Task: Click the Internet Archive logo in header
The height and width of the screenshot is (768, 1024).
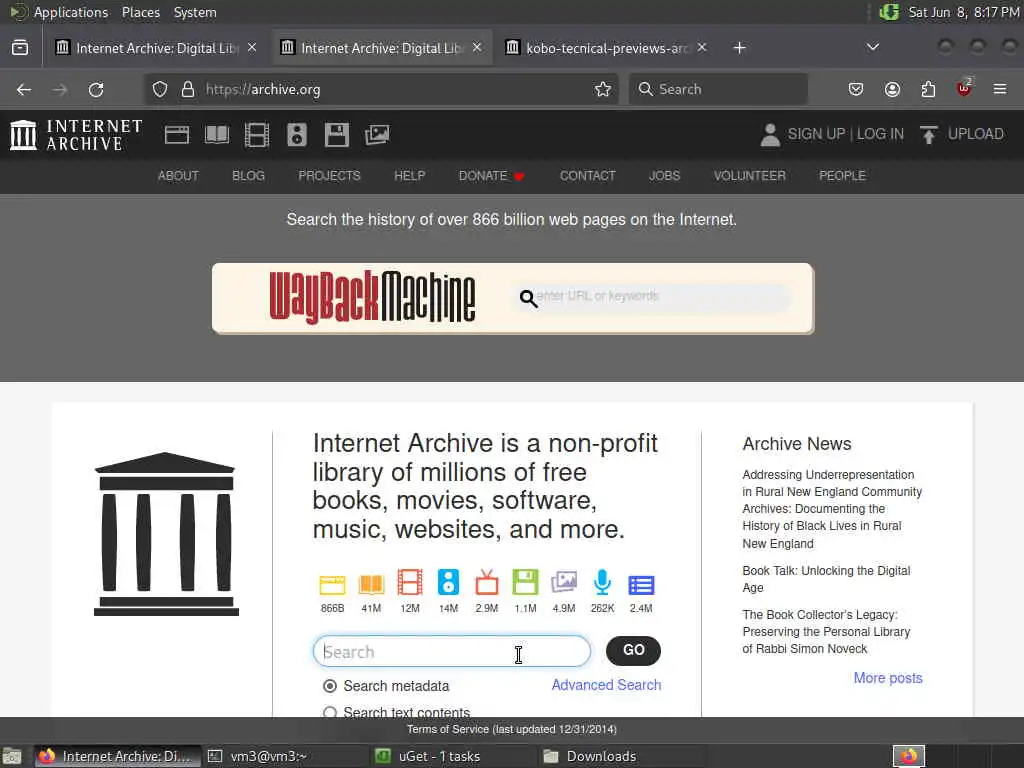Action: pos(76,135)
